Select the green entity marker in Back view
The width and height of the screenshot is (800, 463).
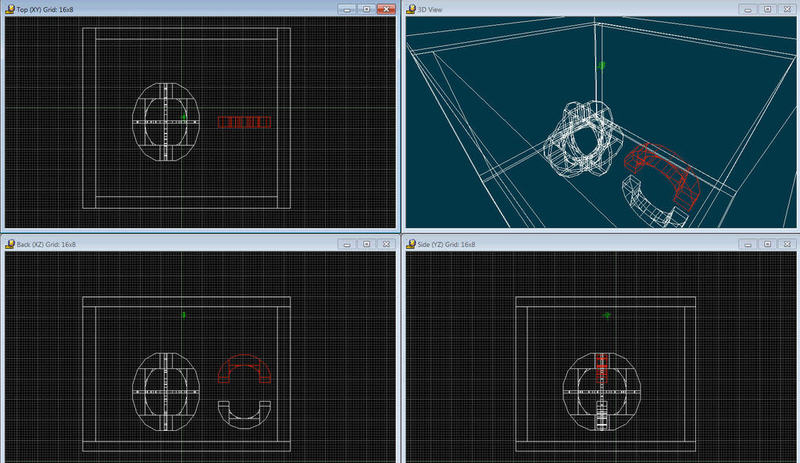(x=183, y=315)
